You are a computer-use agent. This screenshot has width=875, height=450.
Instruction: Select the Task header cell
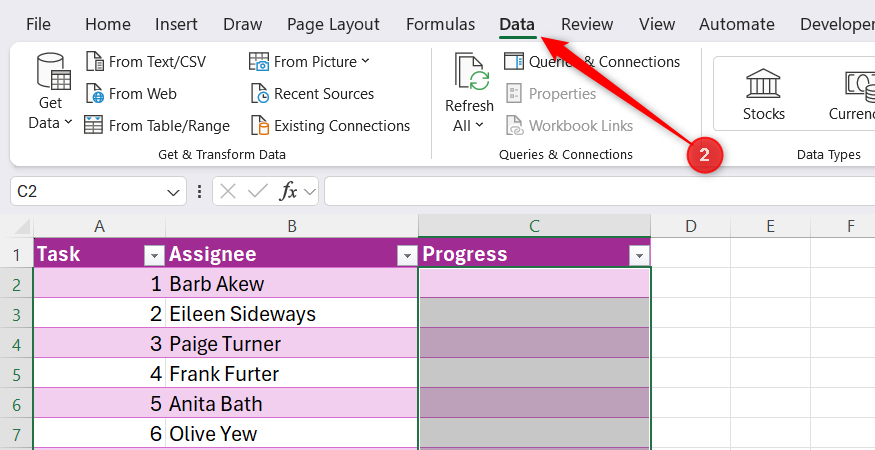point(99,254)
